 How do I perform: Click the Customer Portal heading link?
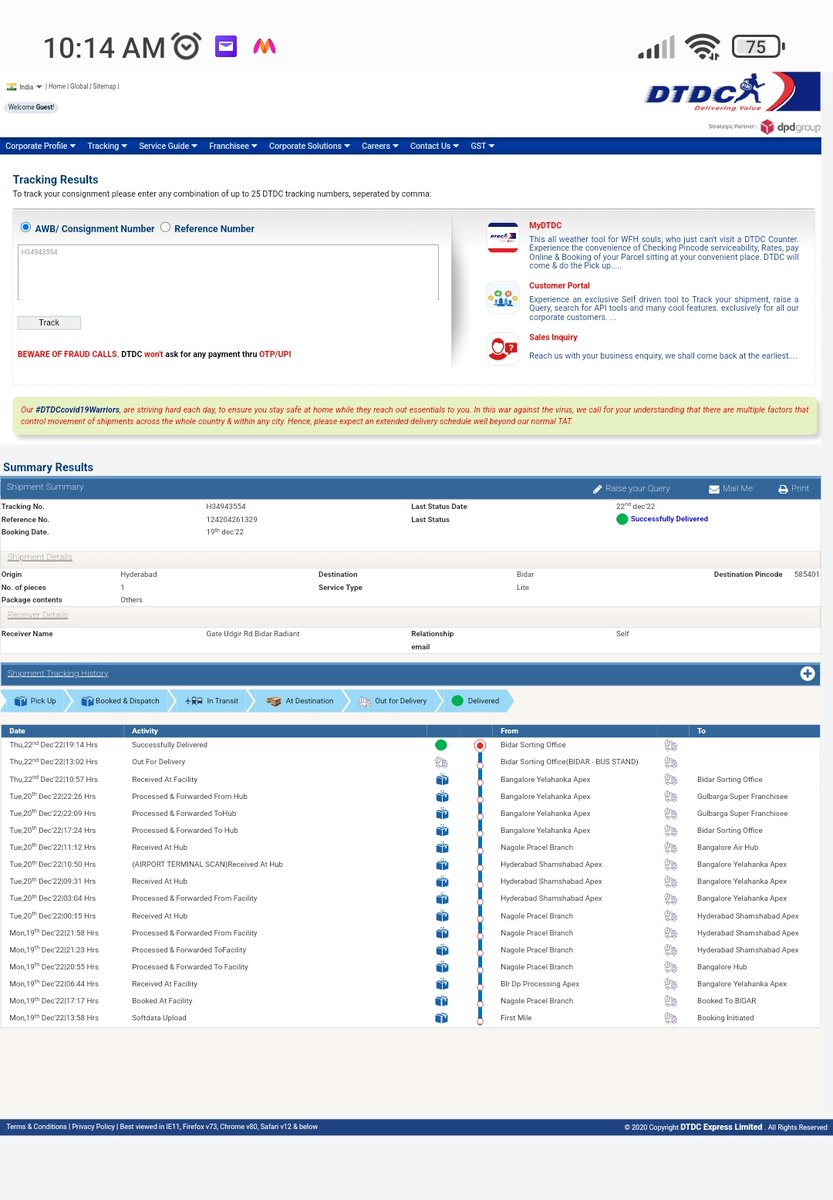pyautogui.click(x=559, y=286)
